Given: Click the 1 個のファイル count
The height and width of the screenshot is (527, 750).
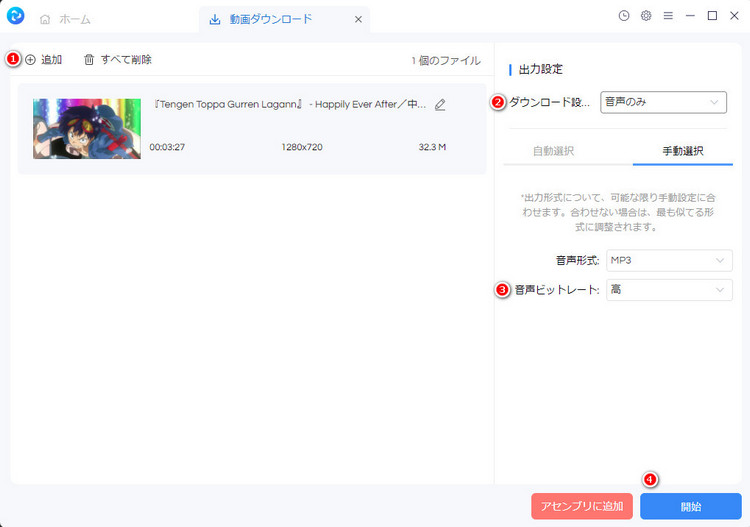Looking at the screenshot, I should click(446, 61).
